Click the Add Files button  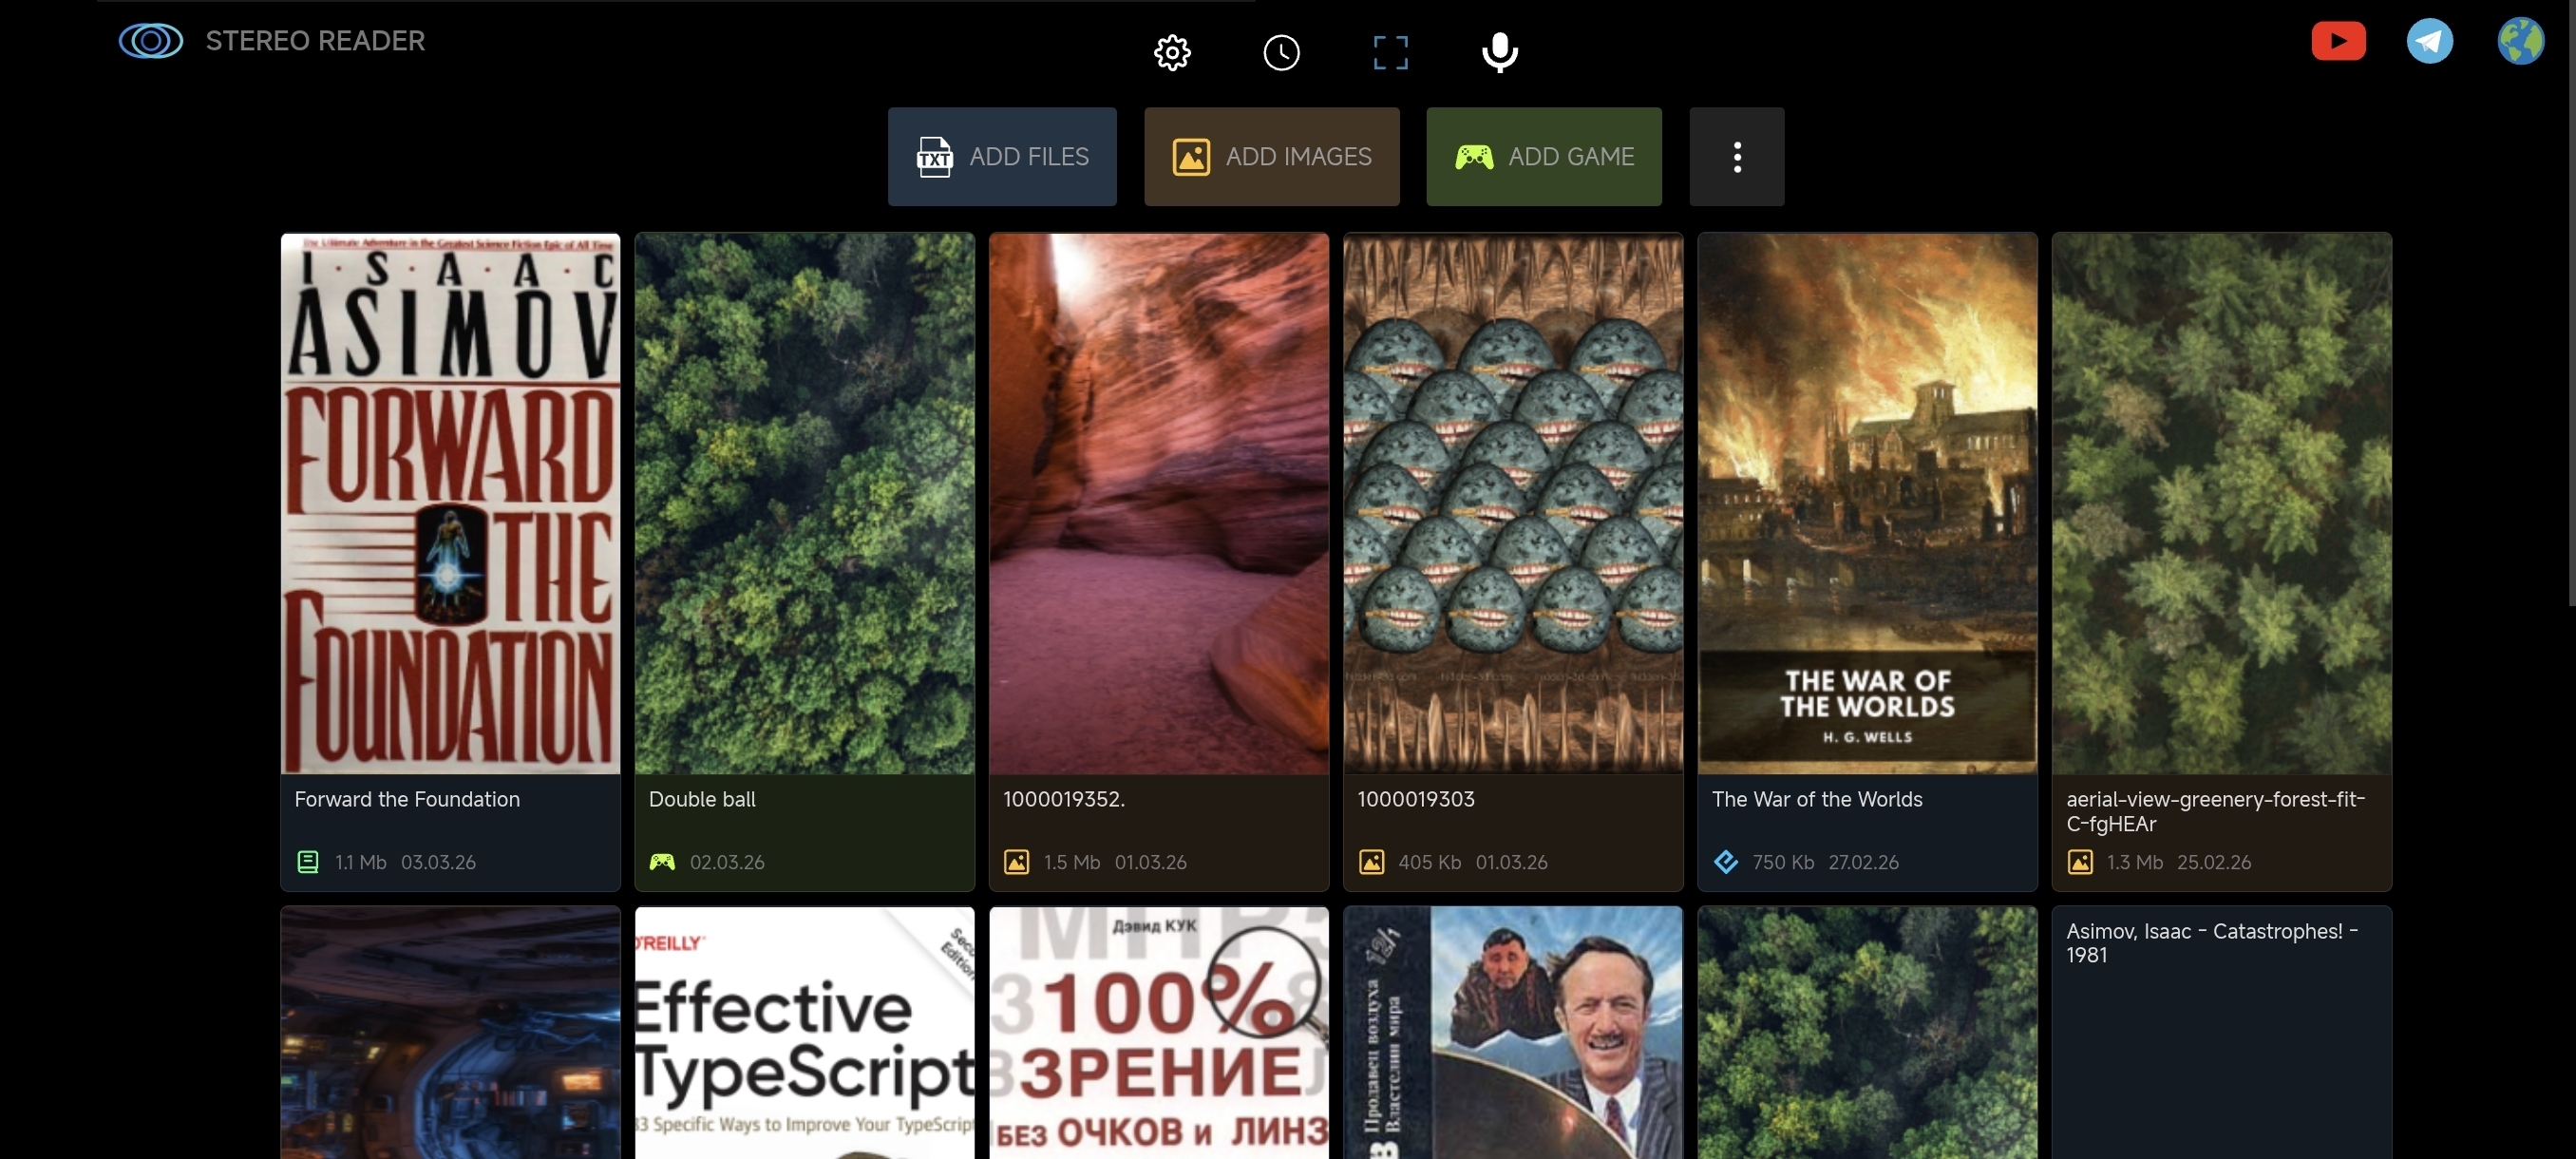(x=1002, y=157)
